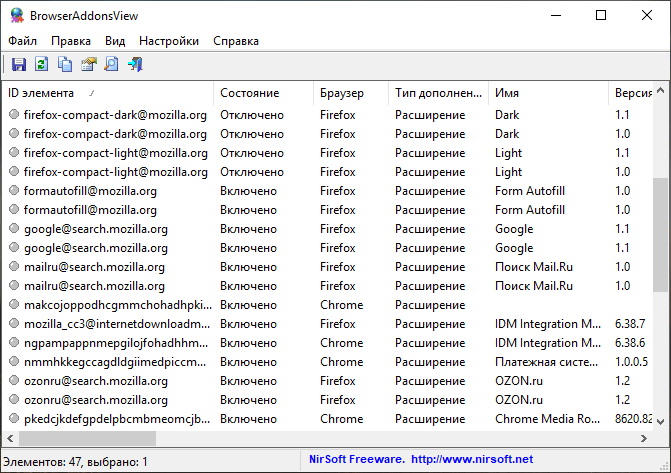Click the version cell 6.38.6
671x473 pixels.
[630, 343]
